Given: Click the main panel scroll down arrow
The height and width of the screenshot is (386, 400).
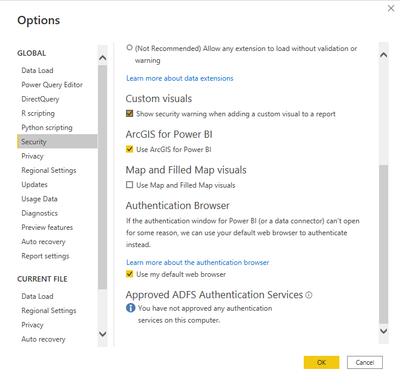Looking at the screenshot, I should point(384,331).
